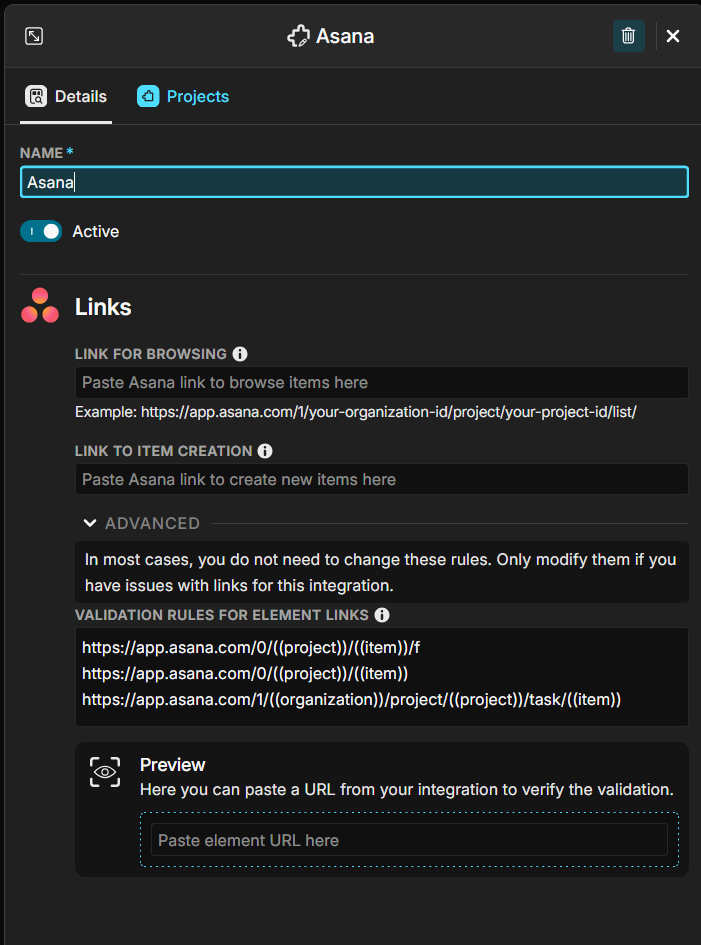Click the Paste element URL field
This screenshot has width=701, height=945.
click(409, 840)
